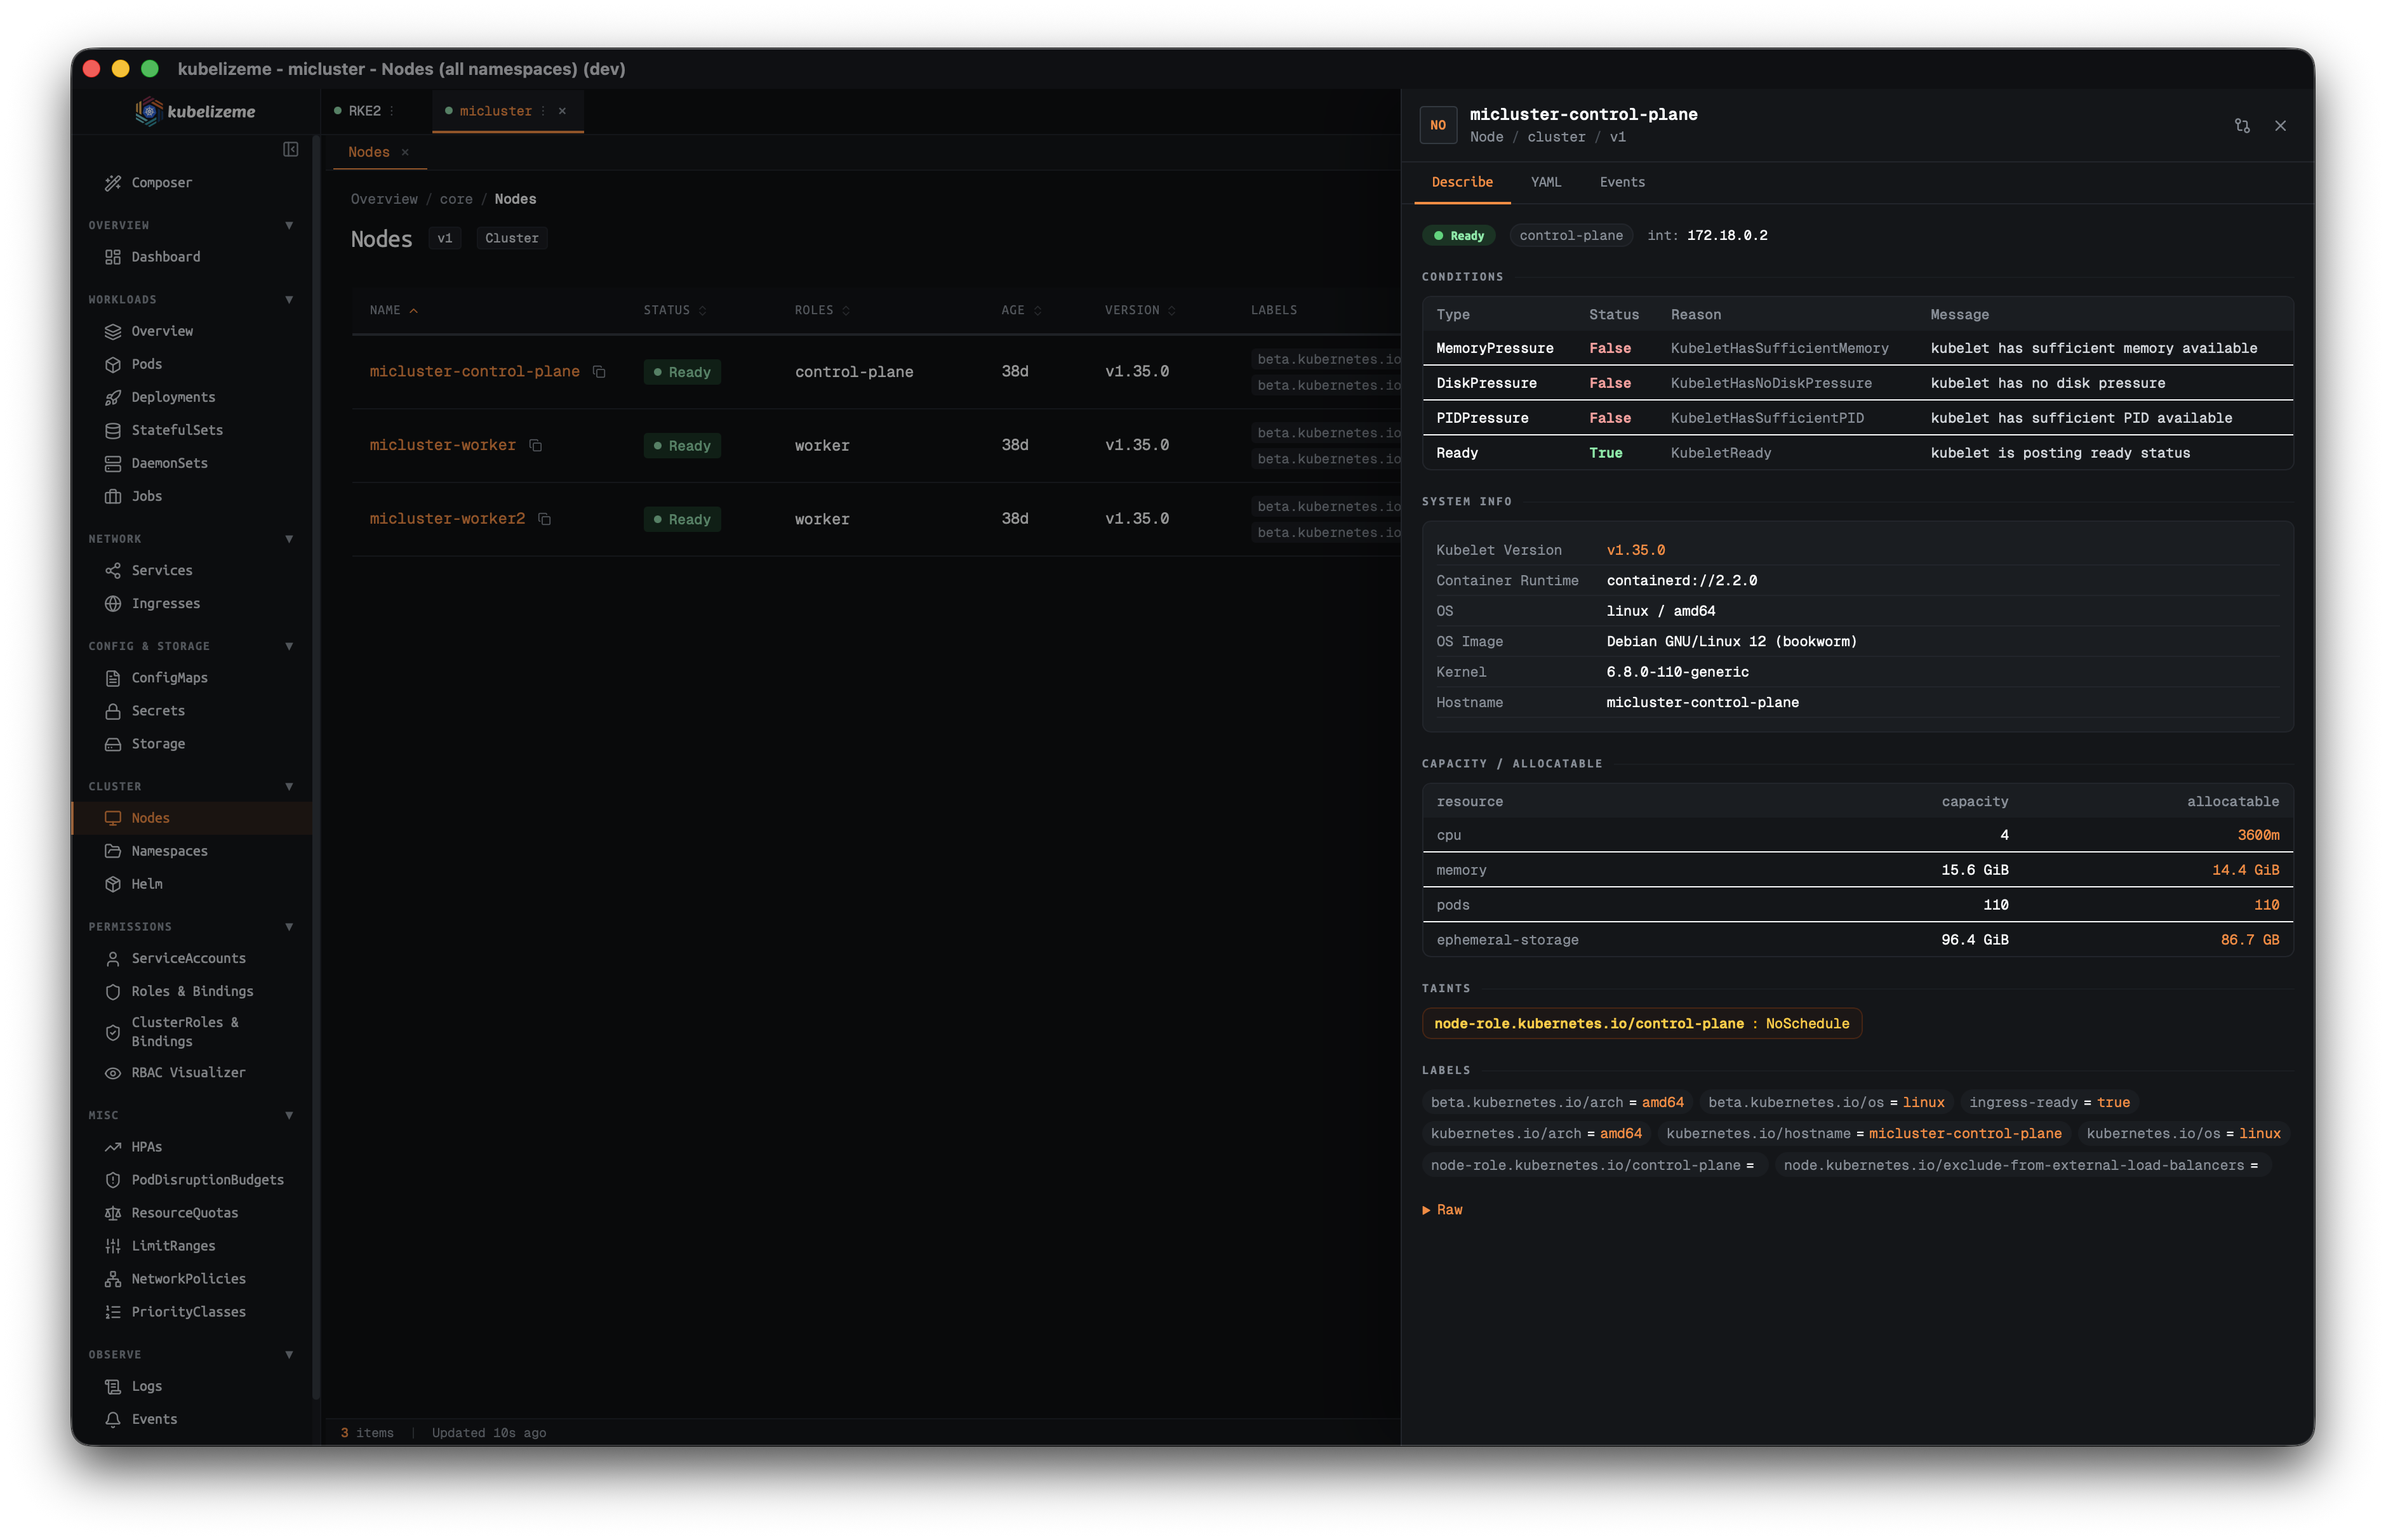Copy the micluster-worker node name

535,445
